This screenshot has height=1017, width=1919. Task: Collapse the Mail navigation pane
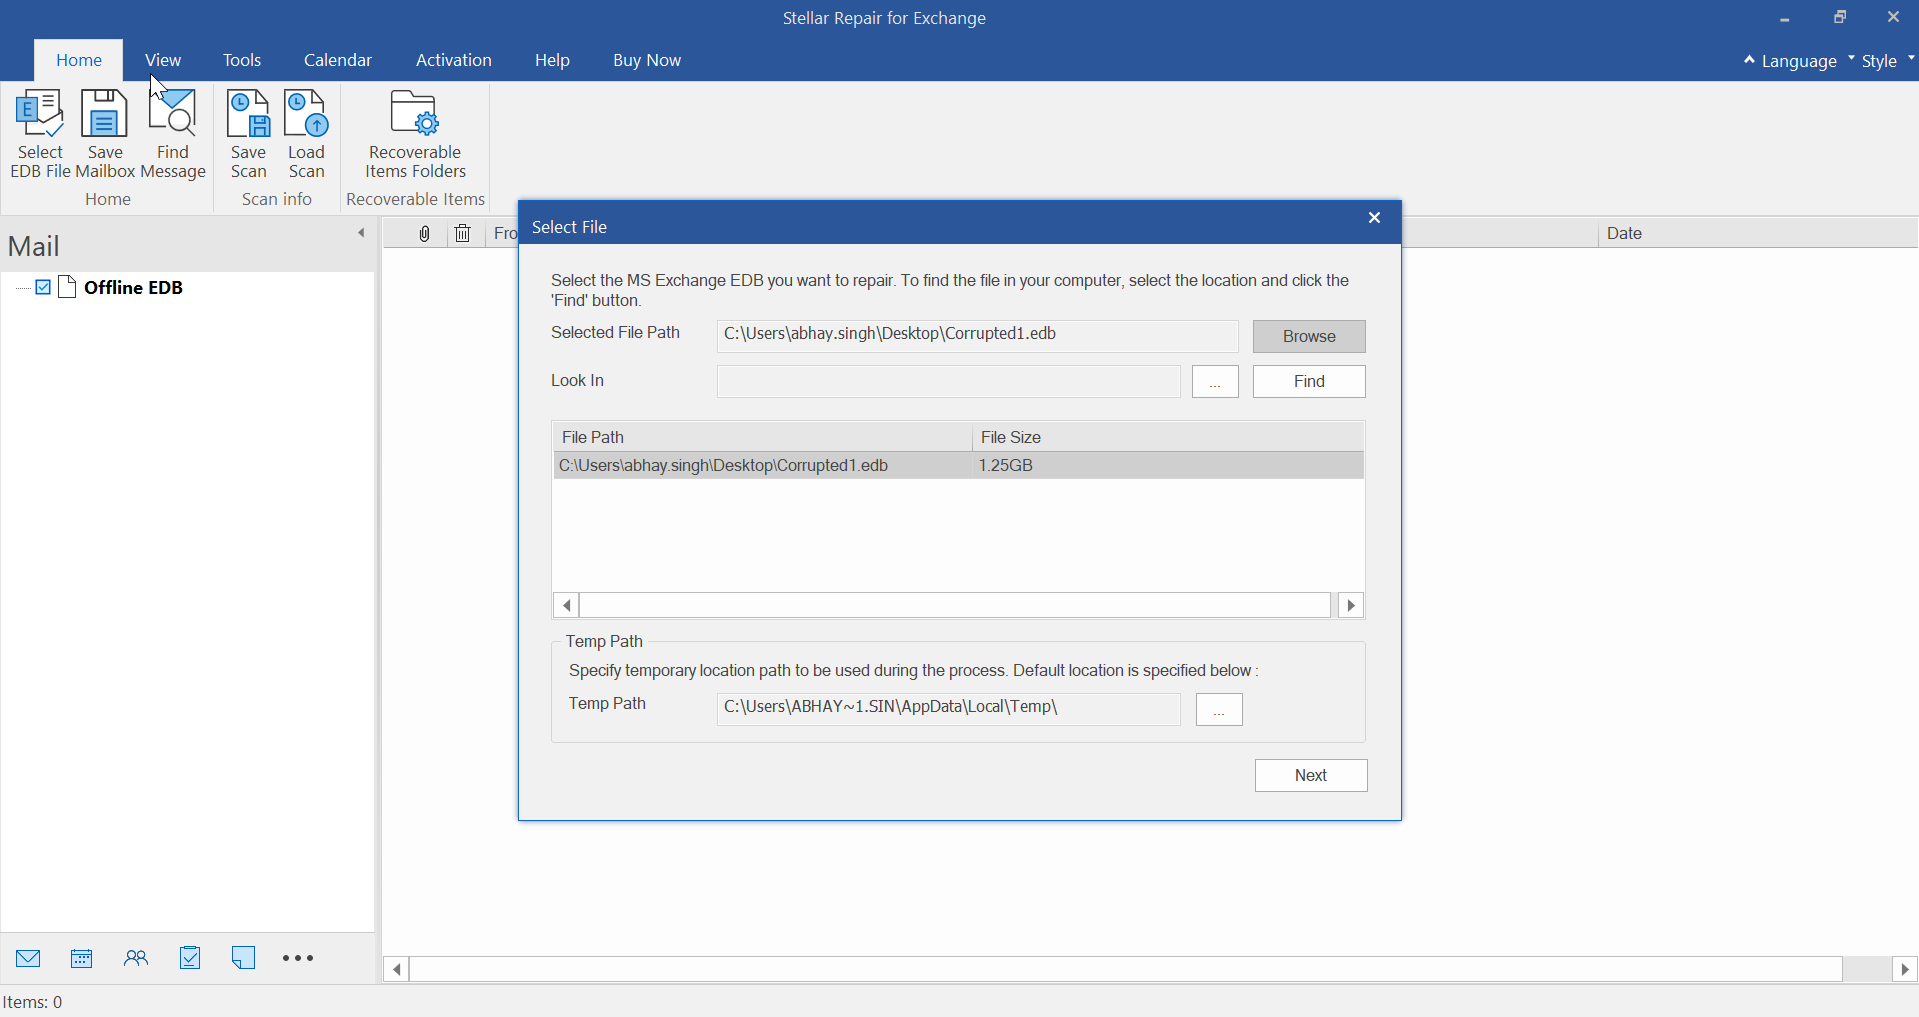point(361,233)
